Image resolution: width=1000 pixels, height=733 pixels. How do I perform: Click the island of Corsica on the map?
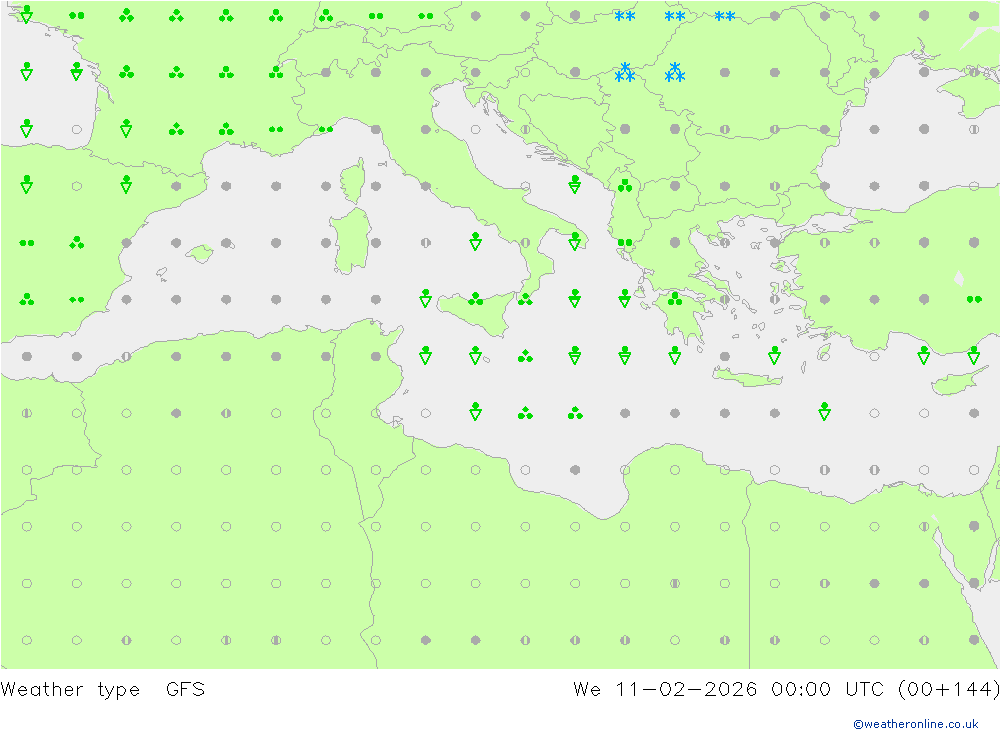353,181
